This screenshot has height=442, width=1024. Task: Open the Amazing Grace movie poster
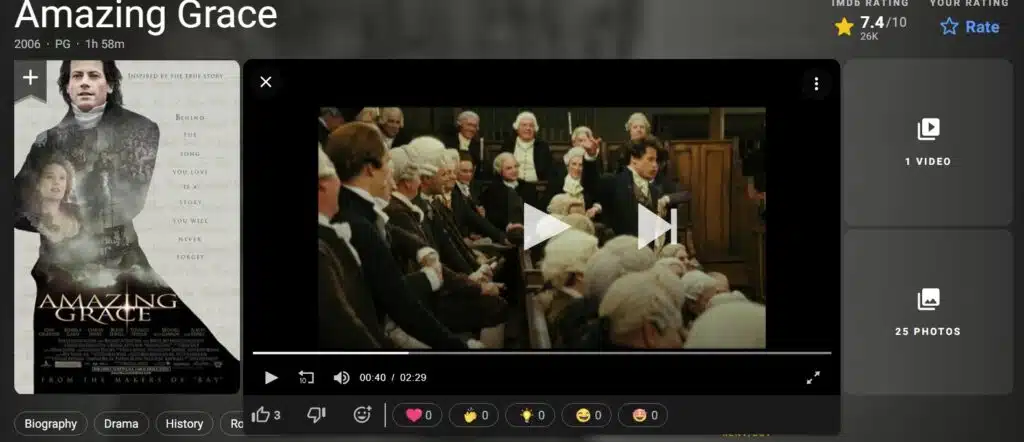(x=127, y=227)
